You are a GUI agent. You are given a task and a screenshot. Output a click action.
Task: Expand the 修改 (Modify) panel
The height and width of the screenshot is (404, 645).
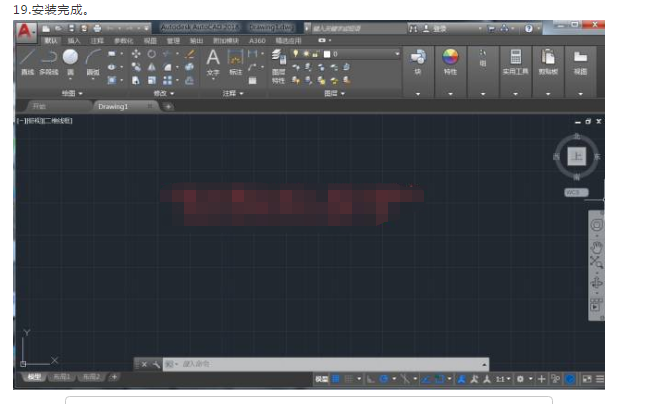pyautogui.click(x=163, y=93)
